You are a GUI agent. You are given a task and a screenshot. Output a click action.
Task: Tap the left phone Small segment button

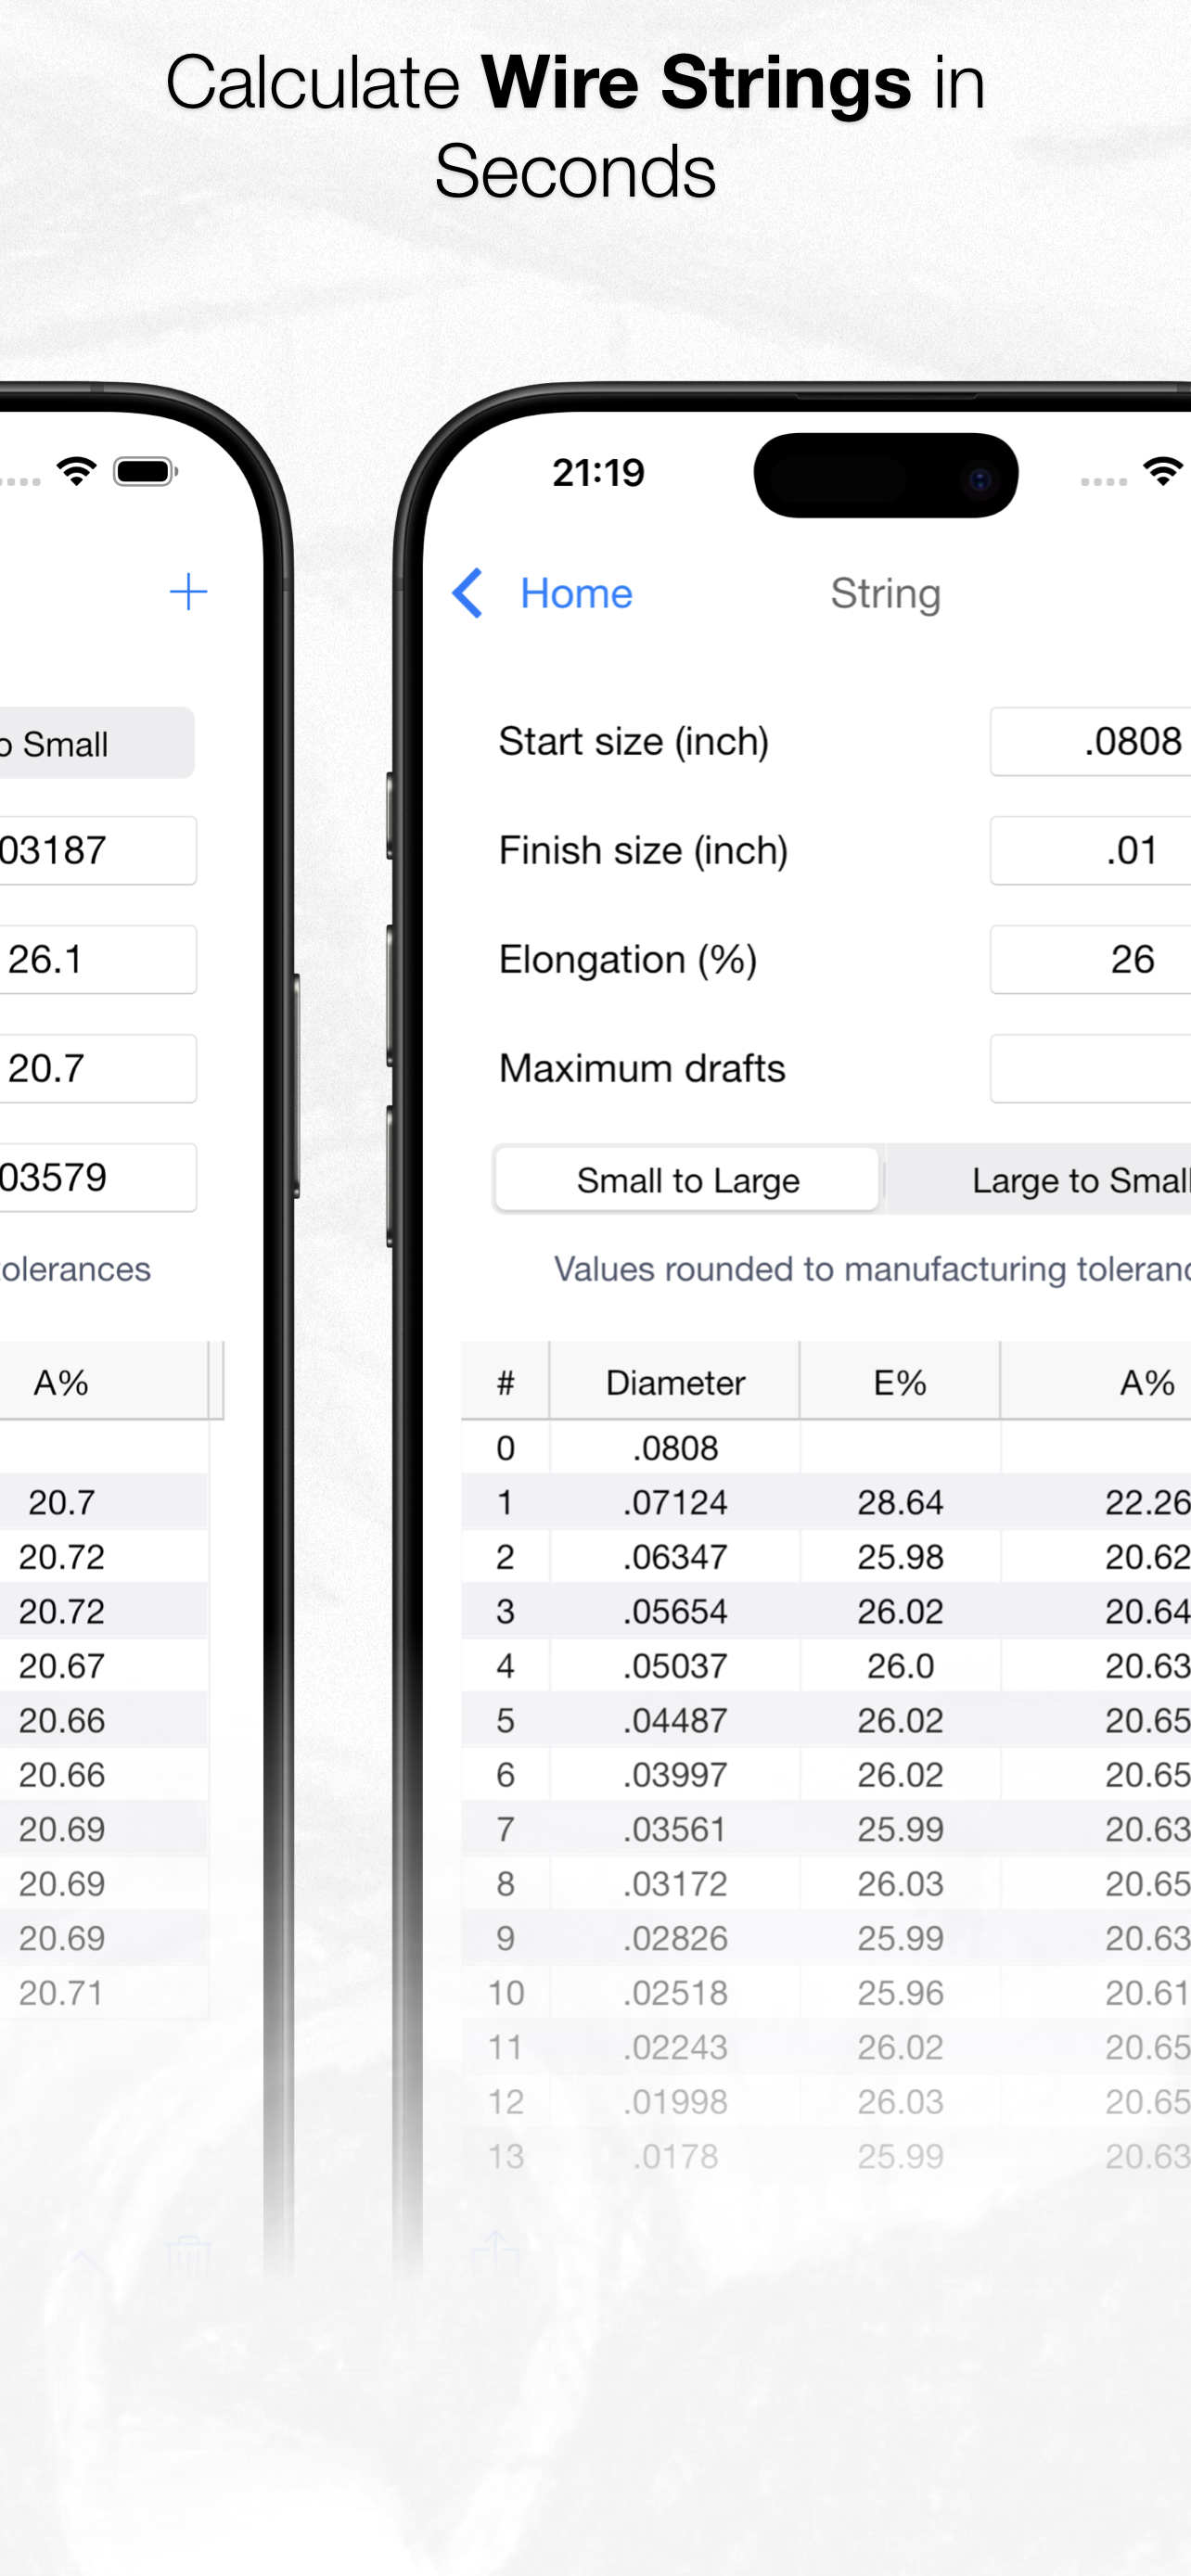pos(97,743)
